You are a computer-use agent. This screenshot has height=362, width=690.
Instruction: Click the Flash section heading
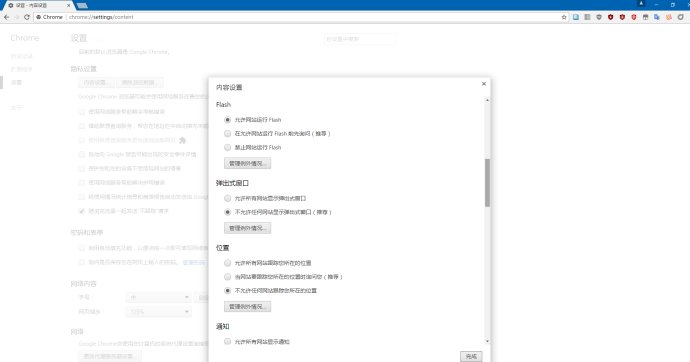(223, 105)
